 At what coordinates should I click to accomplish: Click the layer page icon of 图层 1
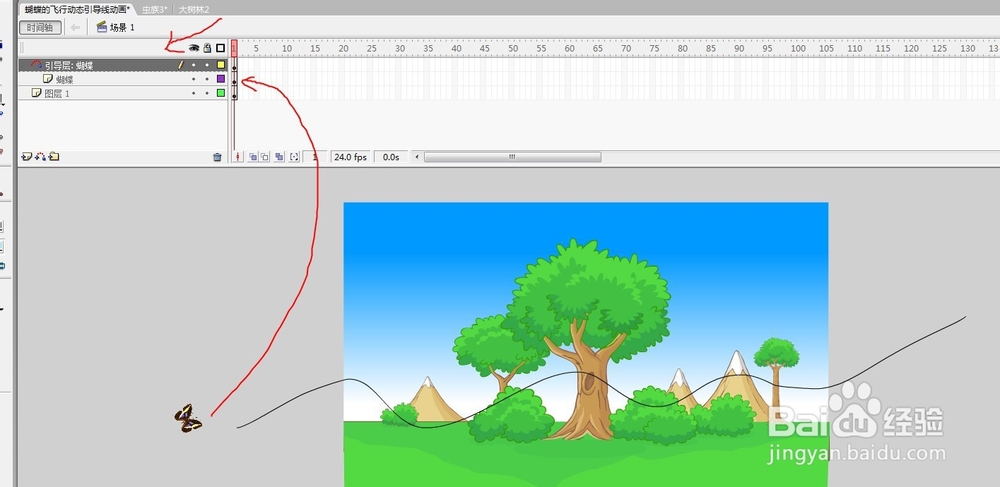(x=37, y=93)
